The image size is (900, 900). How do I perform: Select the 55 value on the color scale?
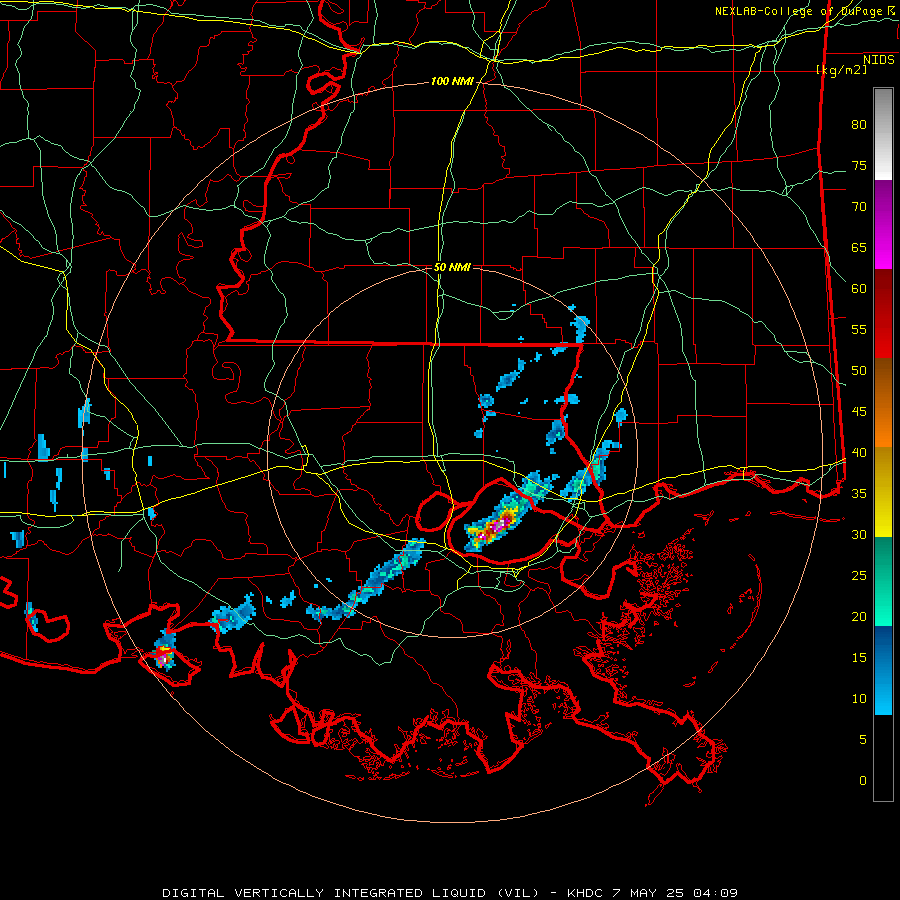point(859,329)
